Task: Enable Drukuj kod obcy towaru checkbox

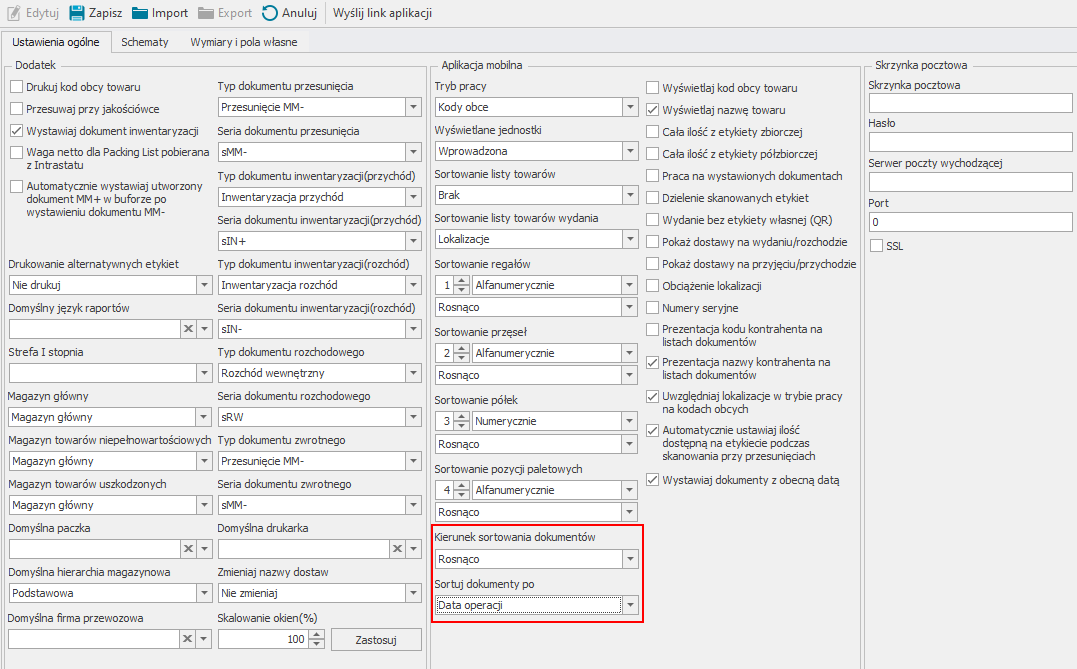Action: [16, 87]
